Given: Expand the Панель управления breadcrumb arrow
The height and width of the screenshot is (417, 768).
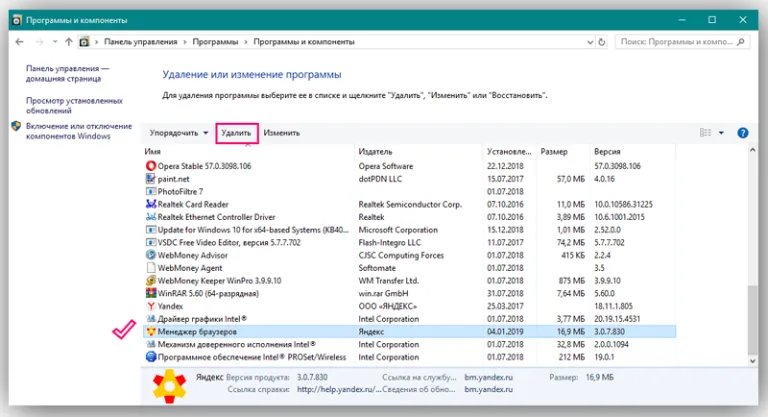Looking at the screenshot, I should pyautogui.click(x=185, y=42).
